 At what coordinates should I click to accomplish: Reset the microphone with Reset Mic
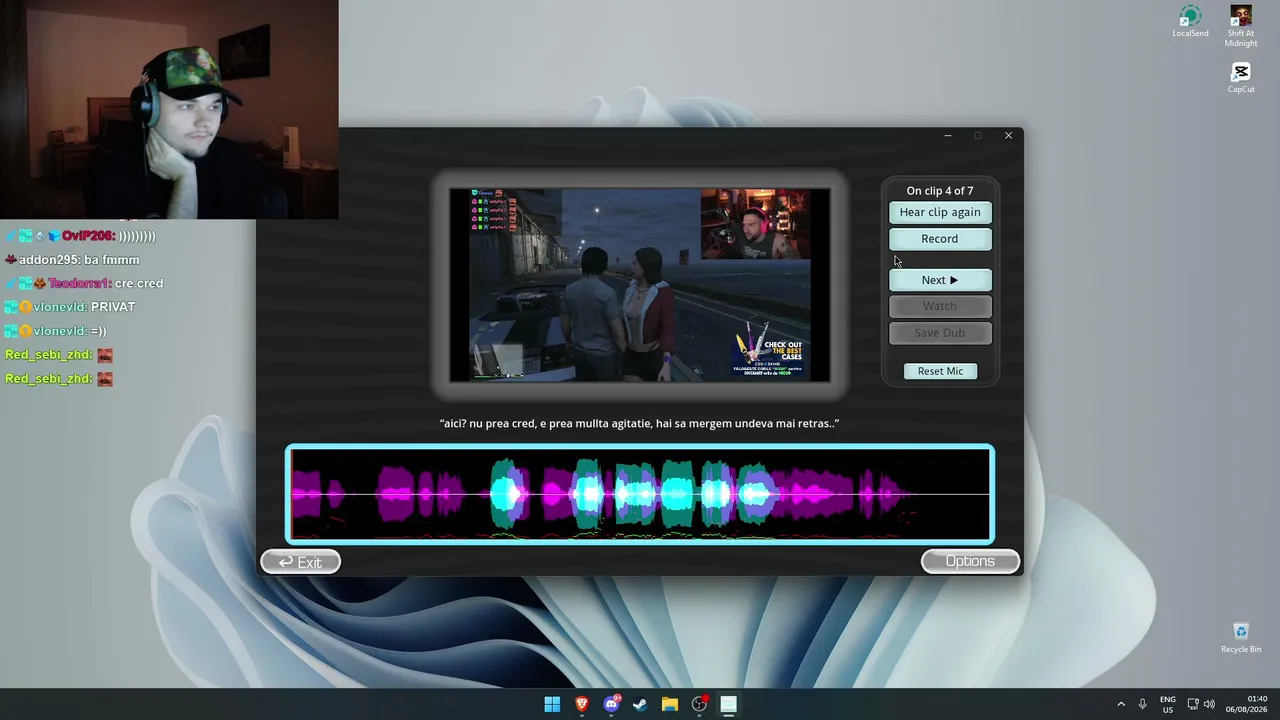tap(940, 371)
